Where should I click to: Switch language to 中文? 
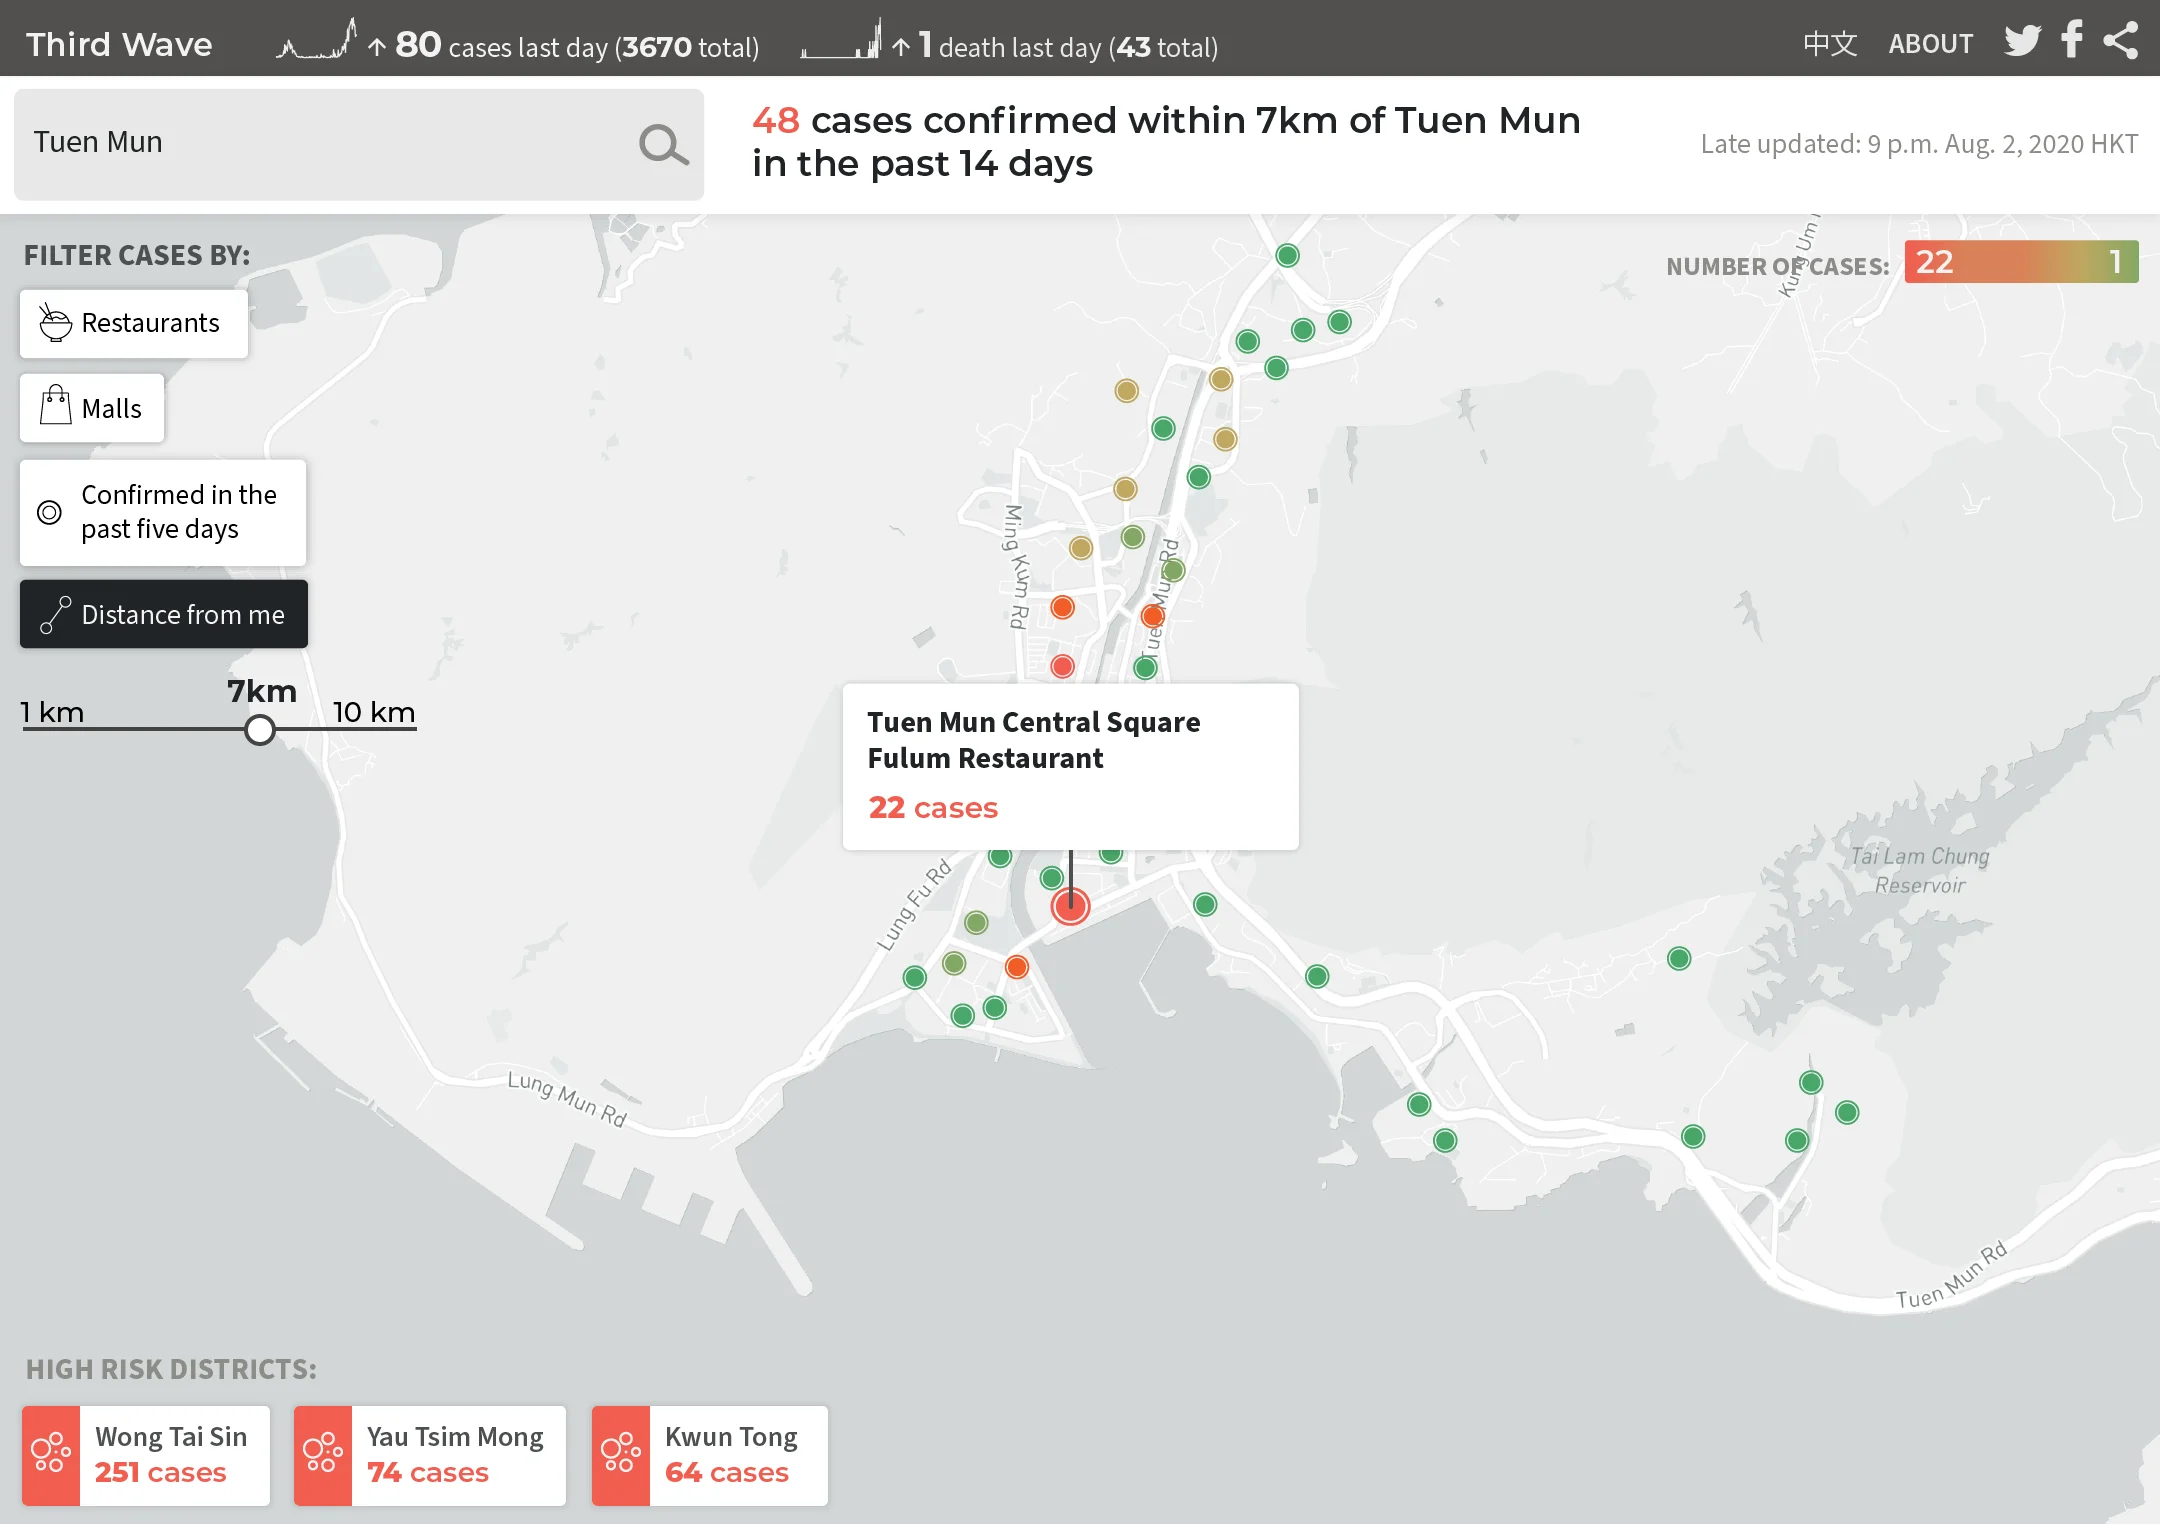1829,44
